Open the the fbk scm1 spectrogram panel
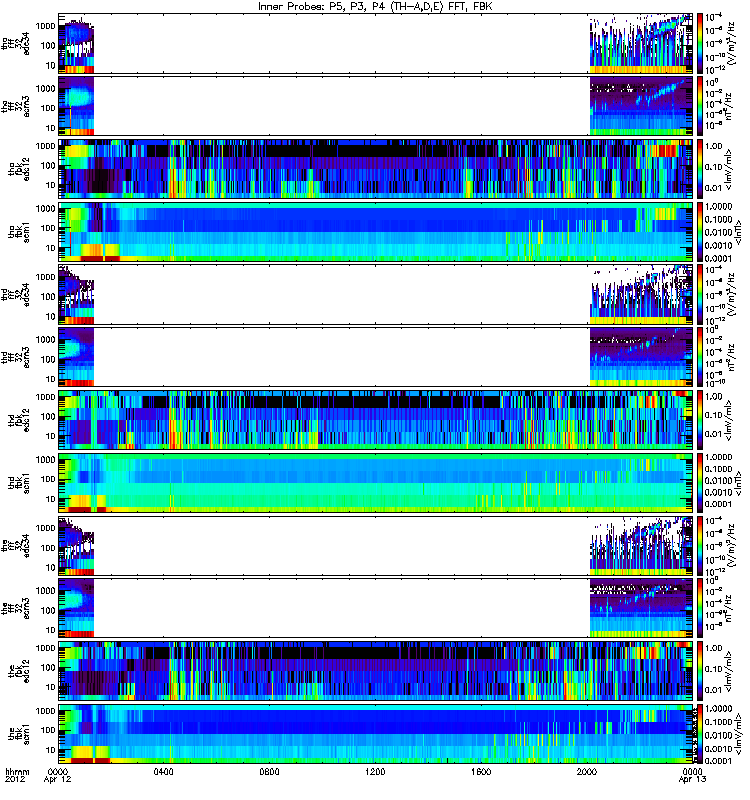This screenshot has height=800, width=750. click(375, 734)
